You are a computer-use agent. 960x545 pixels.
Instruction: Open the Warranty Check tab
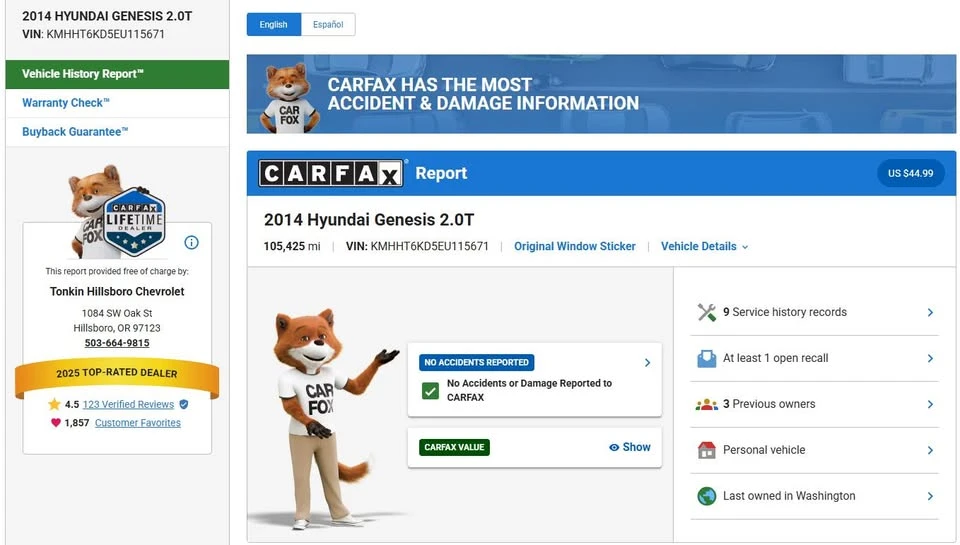[x=117, y=103]
